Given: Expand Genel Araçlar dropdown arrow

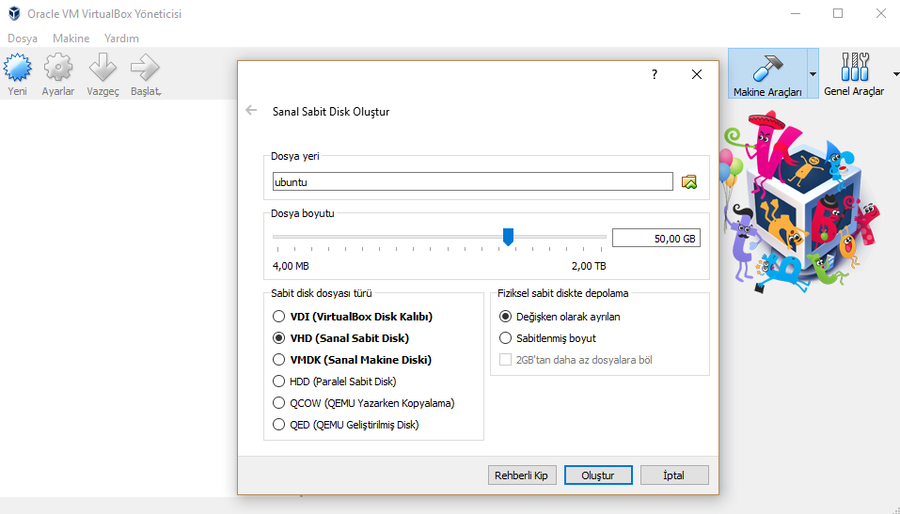Looking at the screenshot, I should tap(894, 74).
